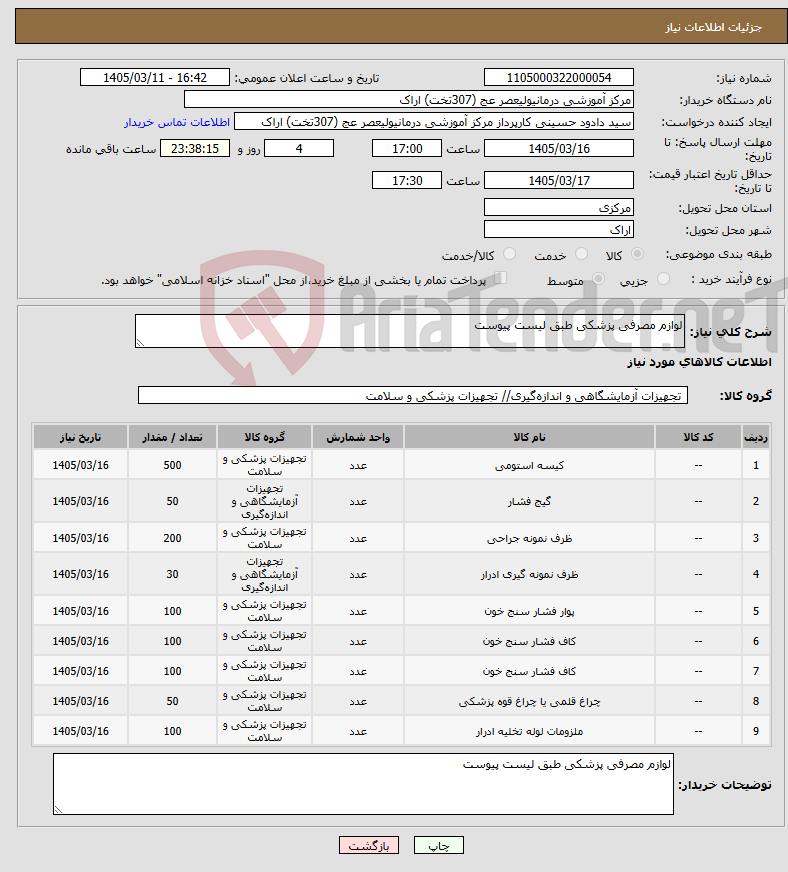This screenshot has height=872, width=788.
Task: Click the buyer organization name field
Action: 409,100
